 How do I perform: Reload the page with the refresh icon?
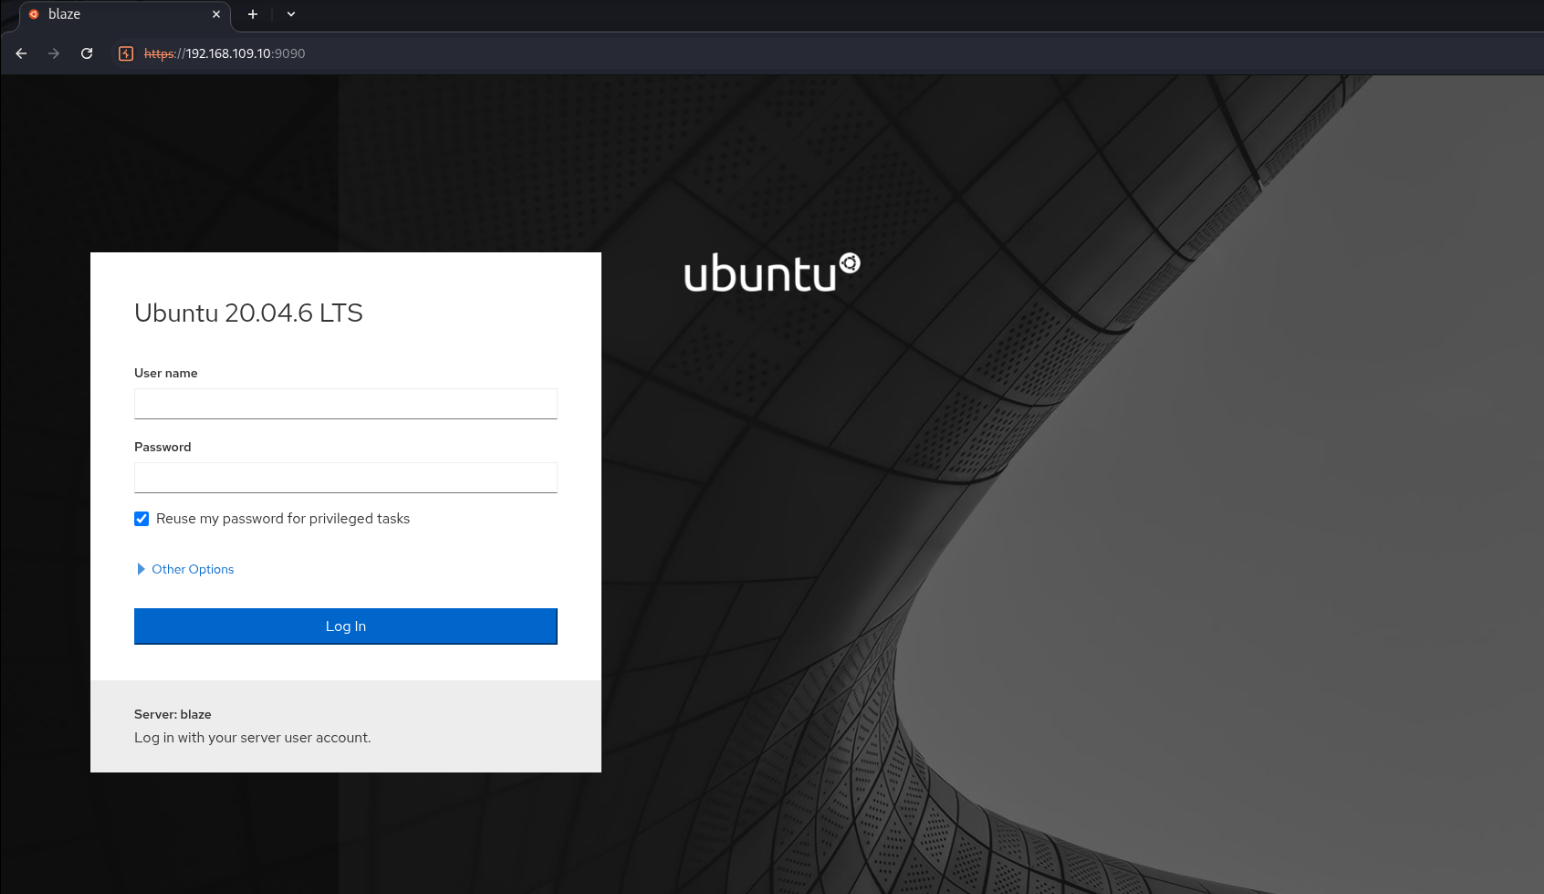pos(87,54)
